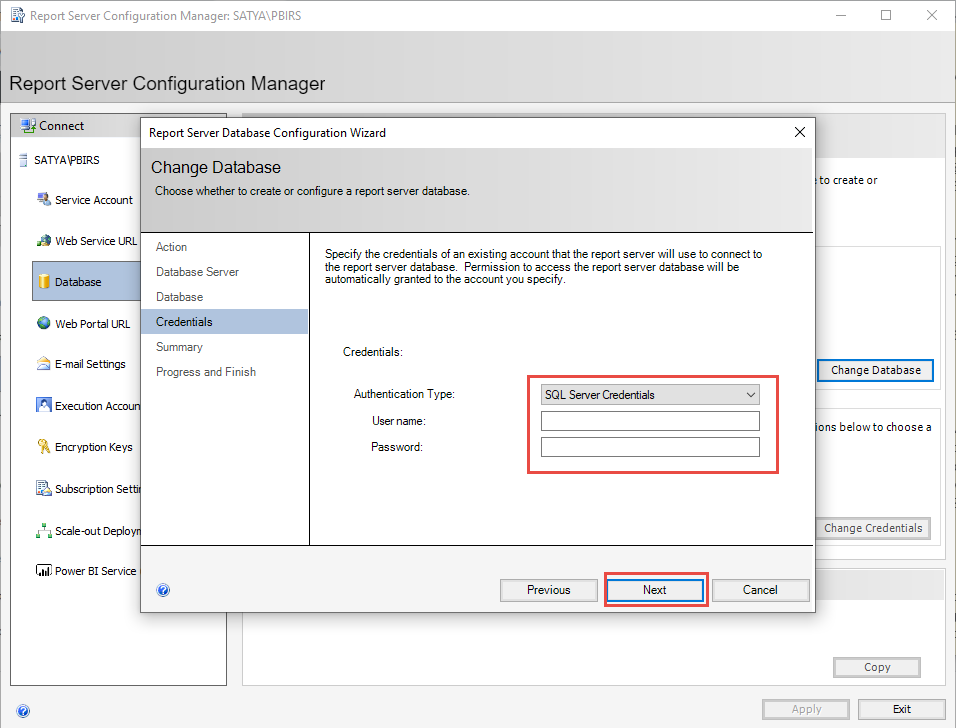Click the Next button

[x=655, y=589]
